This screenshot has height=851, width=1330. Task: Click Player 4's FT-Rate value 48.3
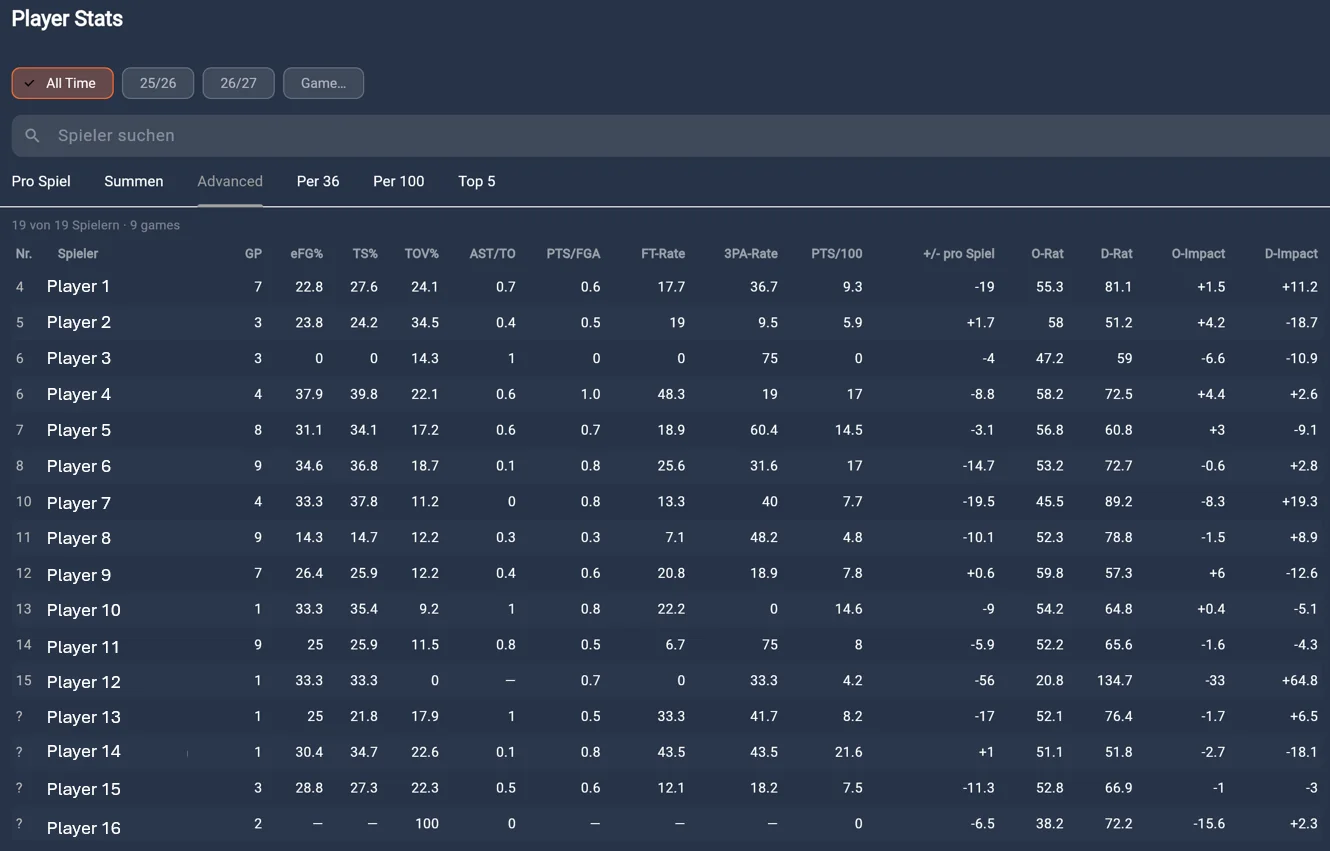670,394
